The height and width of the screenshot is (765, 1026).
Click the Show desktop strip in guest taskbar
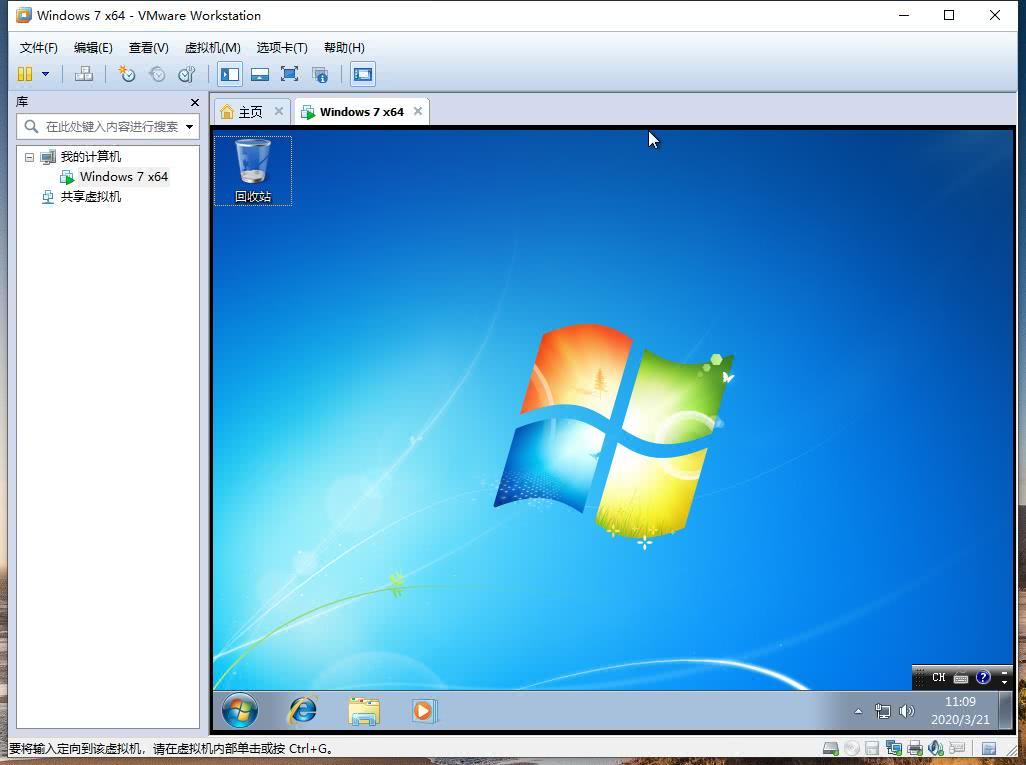pos(1006,710)
